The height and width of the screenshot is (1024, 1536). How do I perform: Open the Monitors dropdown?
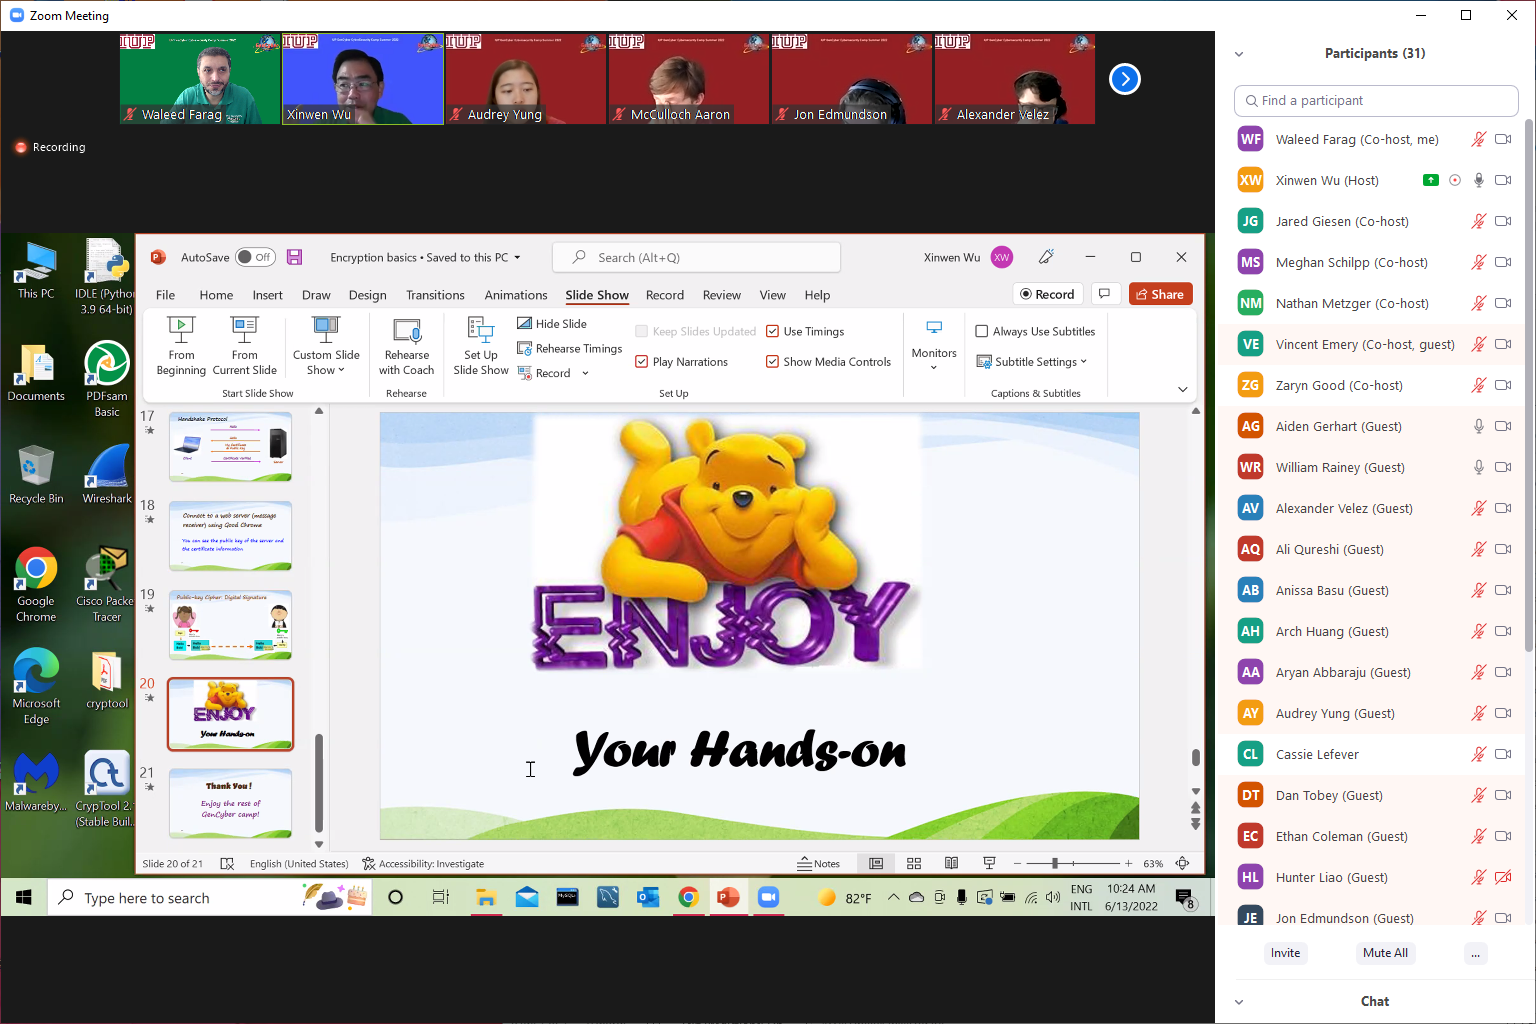(x=934, y=346)
